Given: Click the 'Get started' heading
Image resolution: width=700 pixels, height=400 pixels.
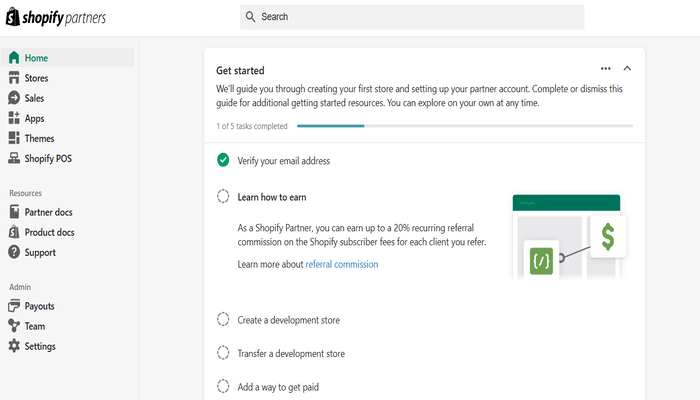Looking at the screenshot, I should (x=240, y=71).
